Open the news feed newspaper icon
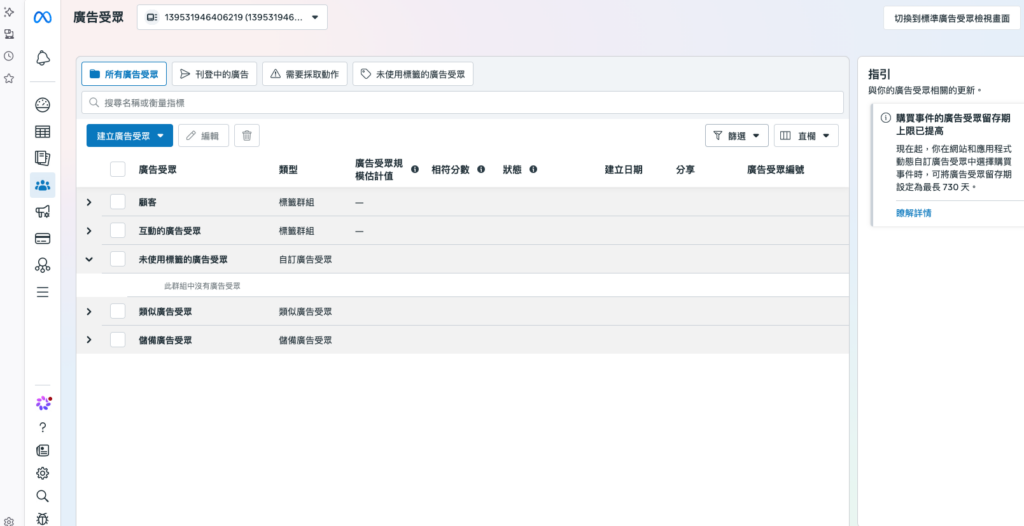This screenshot has width=1024, height=526. coord(42,450)
